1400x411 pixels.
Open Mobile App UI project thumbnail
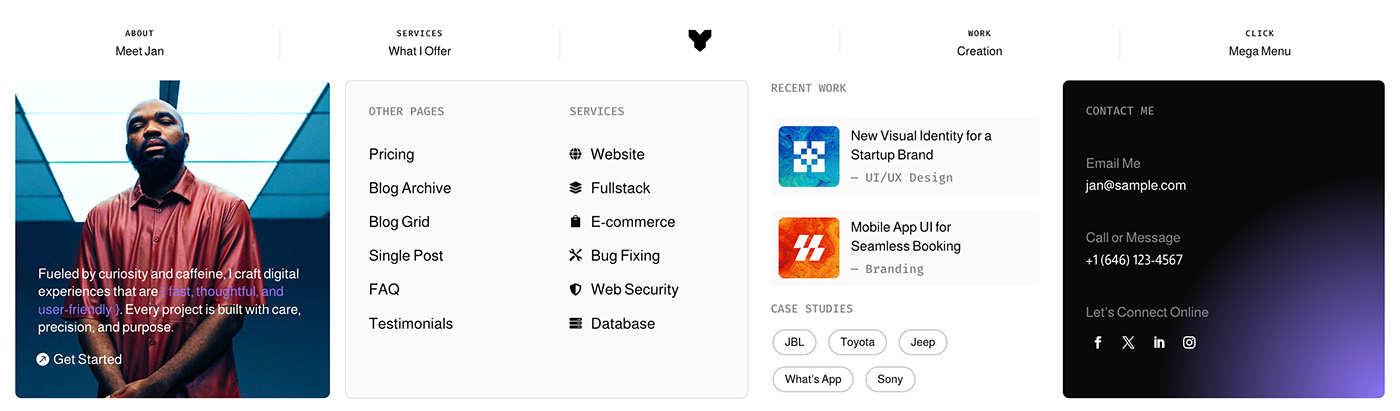[x=809, y=247]
